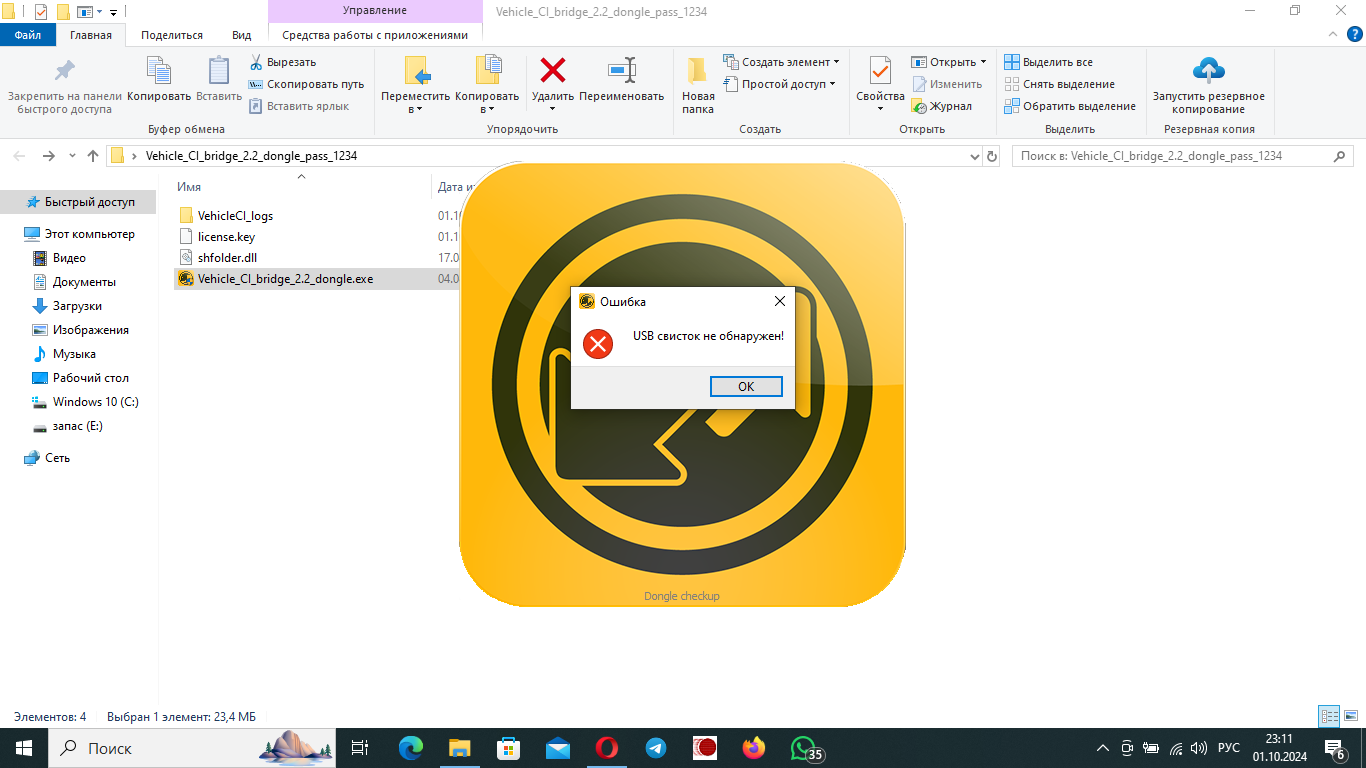Select Windows 10 (C:) drive in sidebar
Image resolution: width=1366 pixels, height=768 pixels.
tap(95, 402)
